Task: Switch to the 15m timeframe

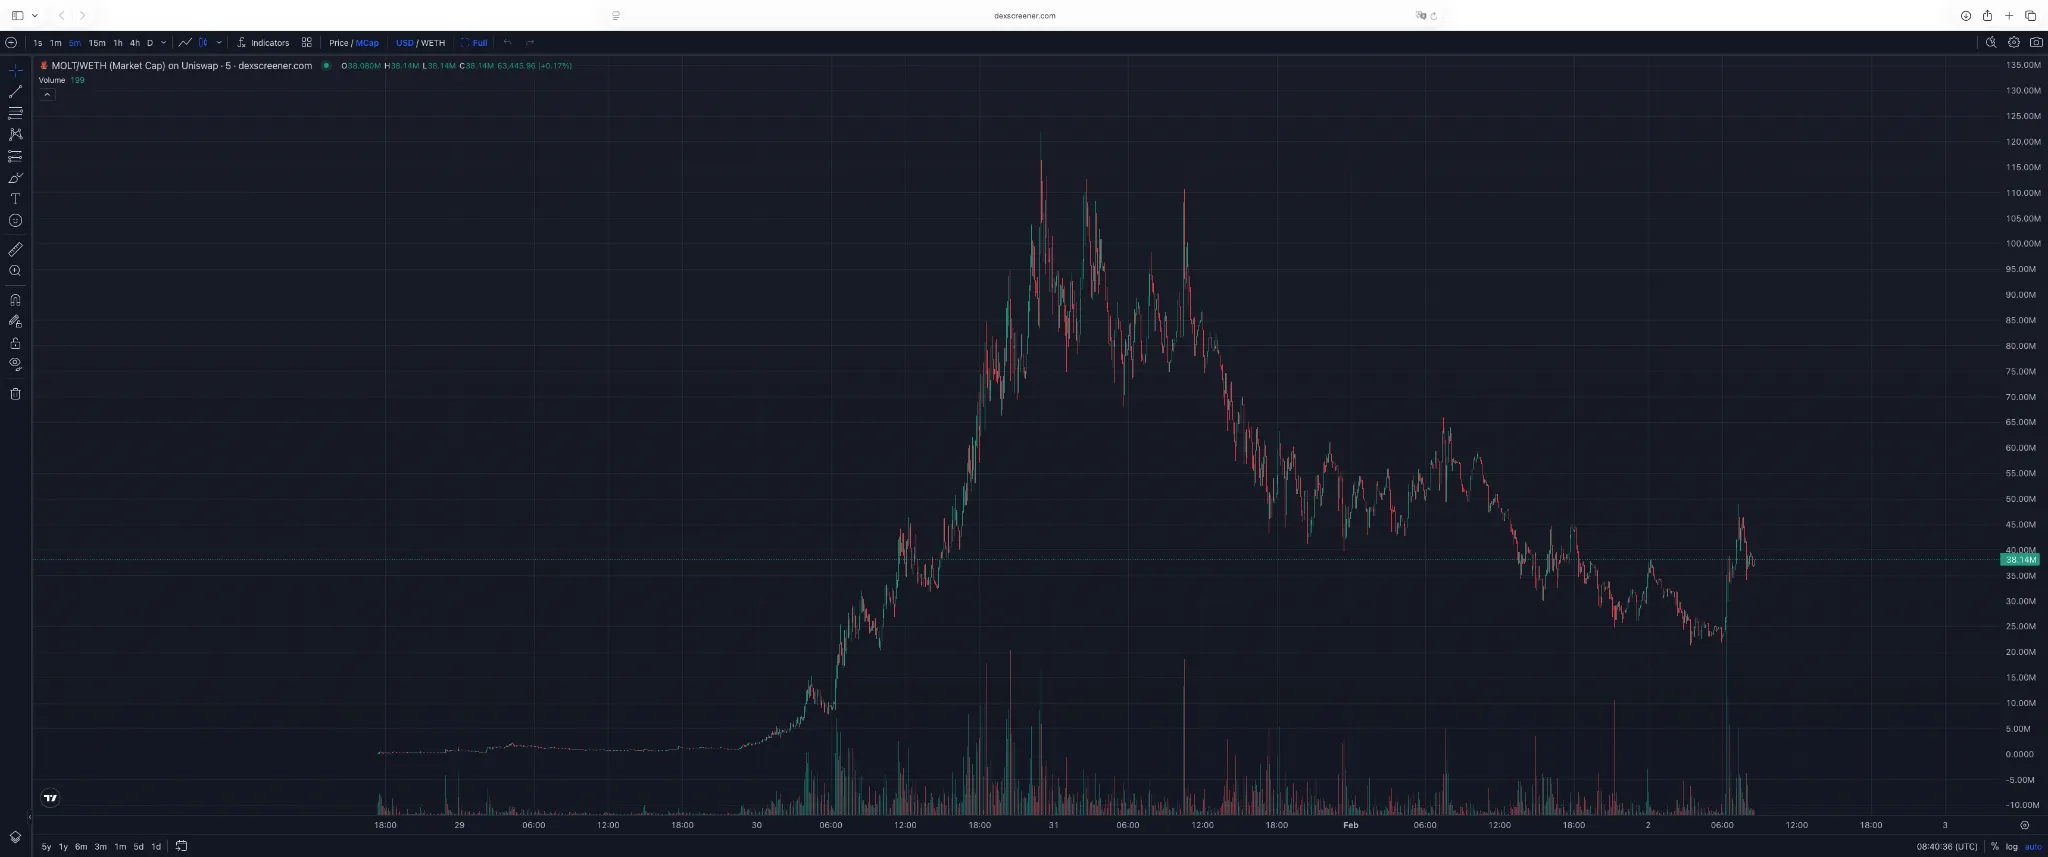Action: click(x=97, y=43)
